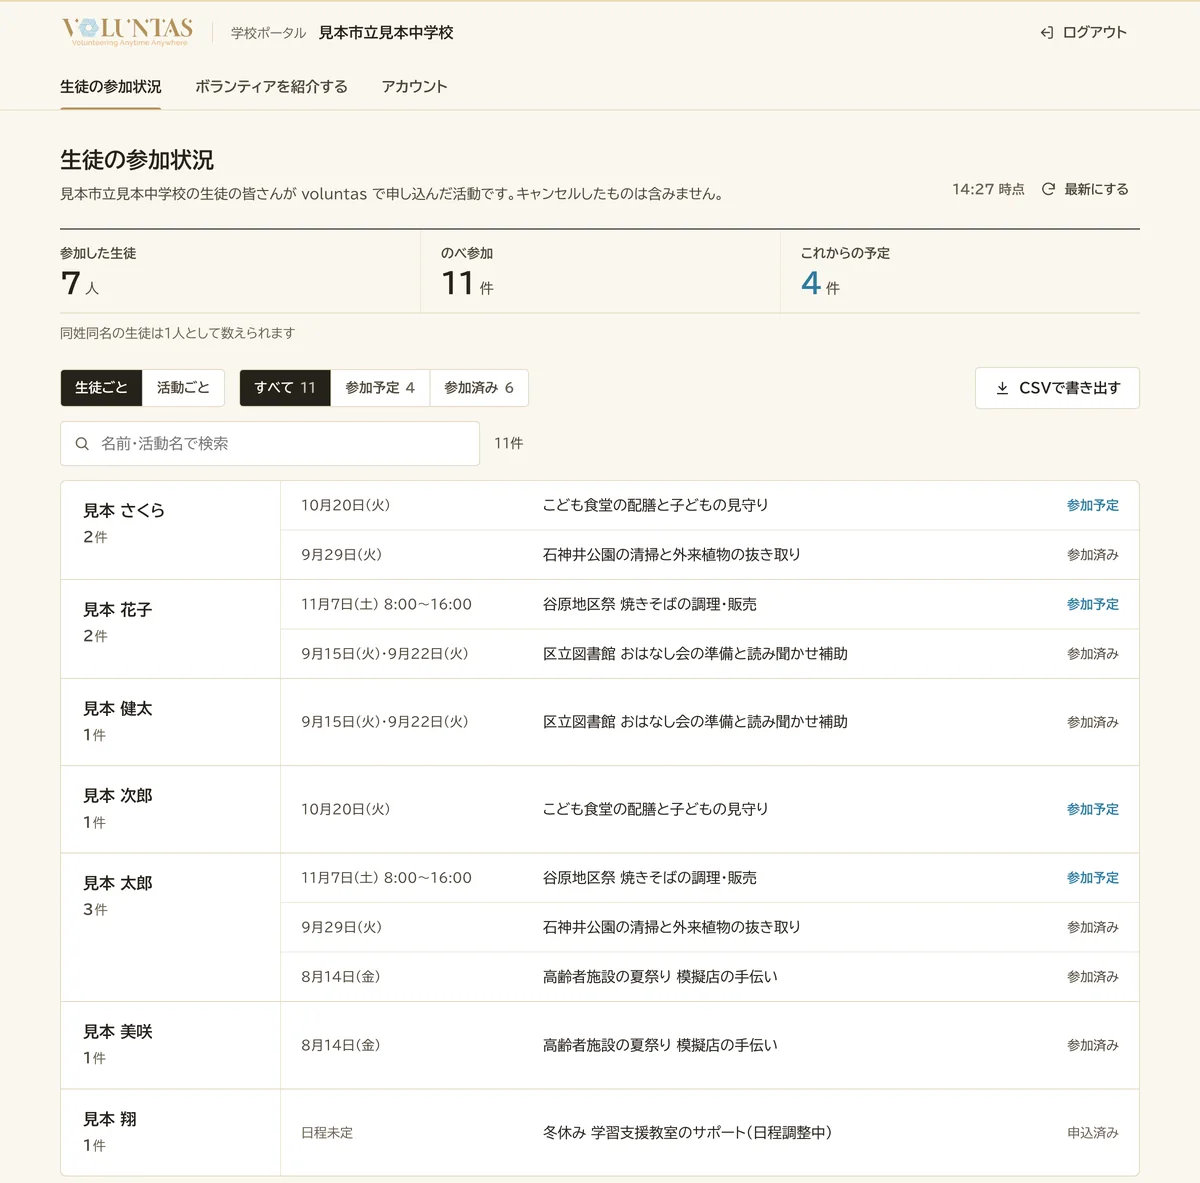Click the これからの予定 4件 stat
Screen dimensions: 1200x1183
960,272
